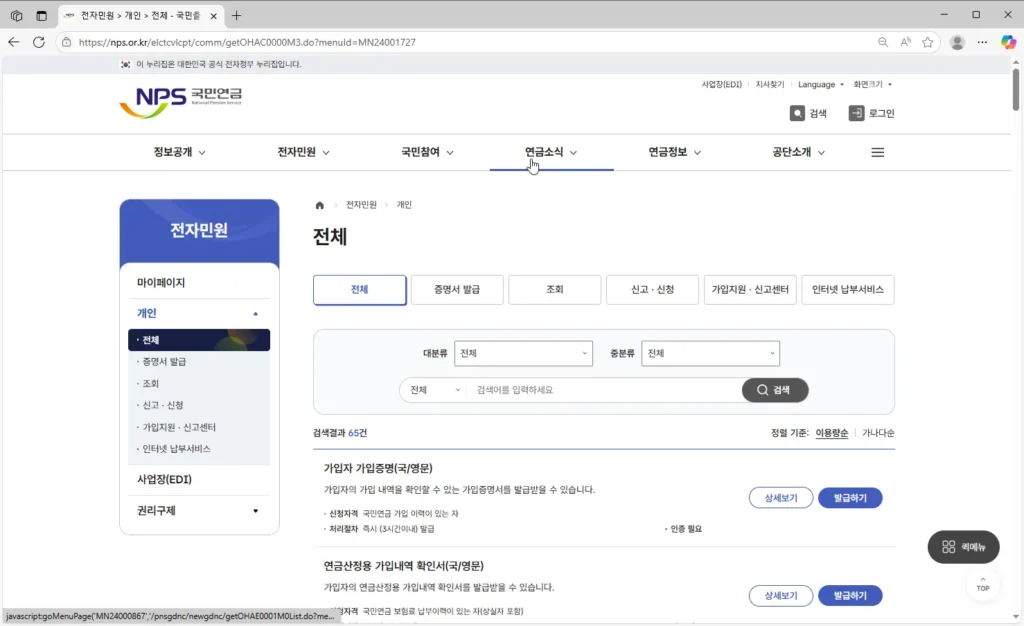Open the 검색 search icon in header
The height and width of the screenshot is (626, 1024).
tap(808, 113)
